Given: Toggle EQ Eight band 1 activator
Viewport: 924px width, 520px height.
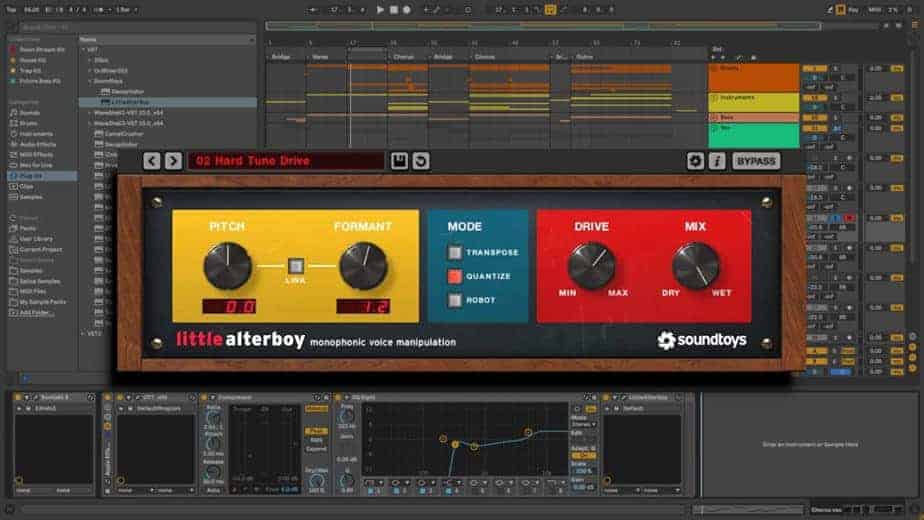Looking at the screenshot, I should pos(370,491).
